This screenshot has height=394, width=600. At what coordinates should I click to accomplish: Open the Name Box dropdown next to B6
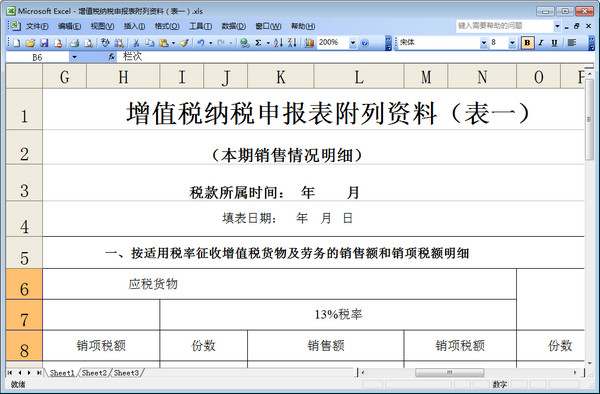click(74, 57)
